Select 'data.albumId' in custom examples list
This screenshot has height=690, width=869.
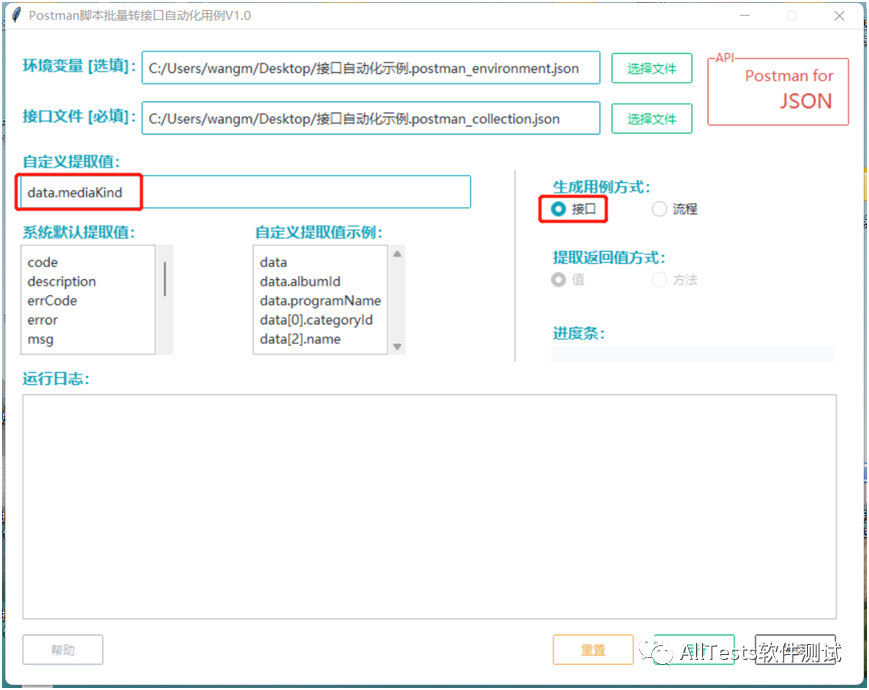[300, 282]
